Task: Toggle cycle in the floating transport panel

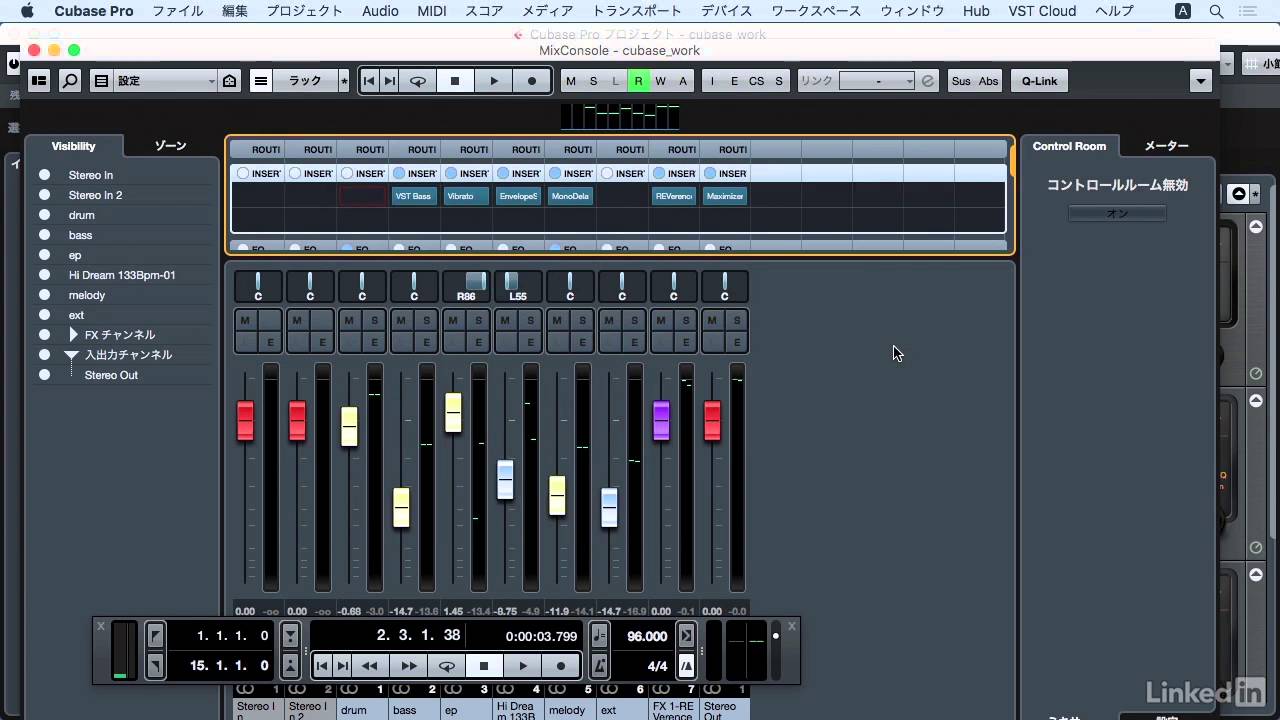Action: [x=447, y=665]
